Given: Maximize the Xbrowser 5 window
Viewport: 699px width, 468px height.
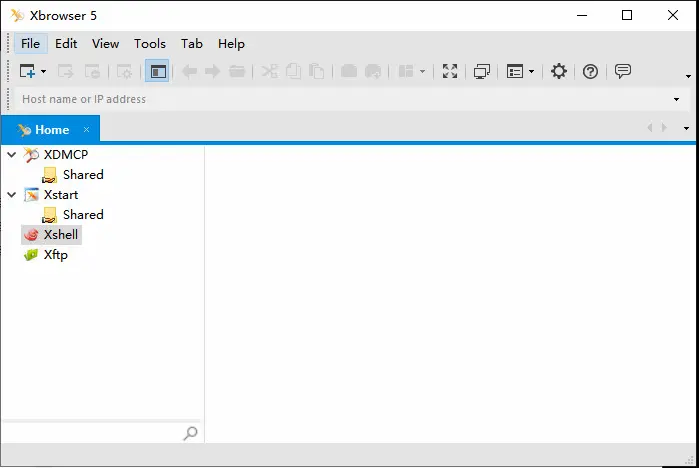Looking at the screenshot, I should [x=627, y=15].
